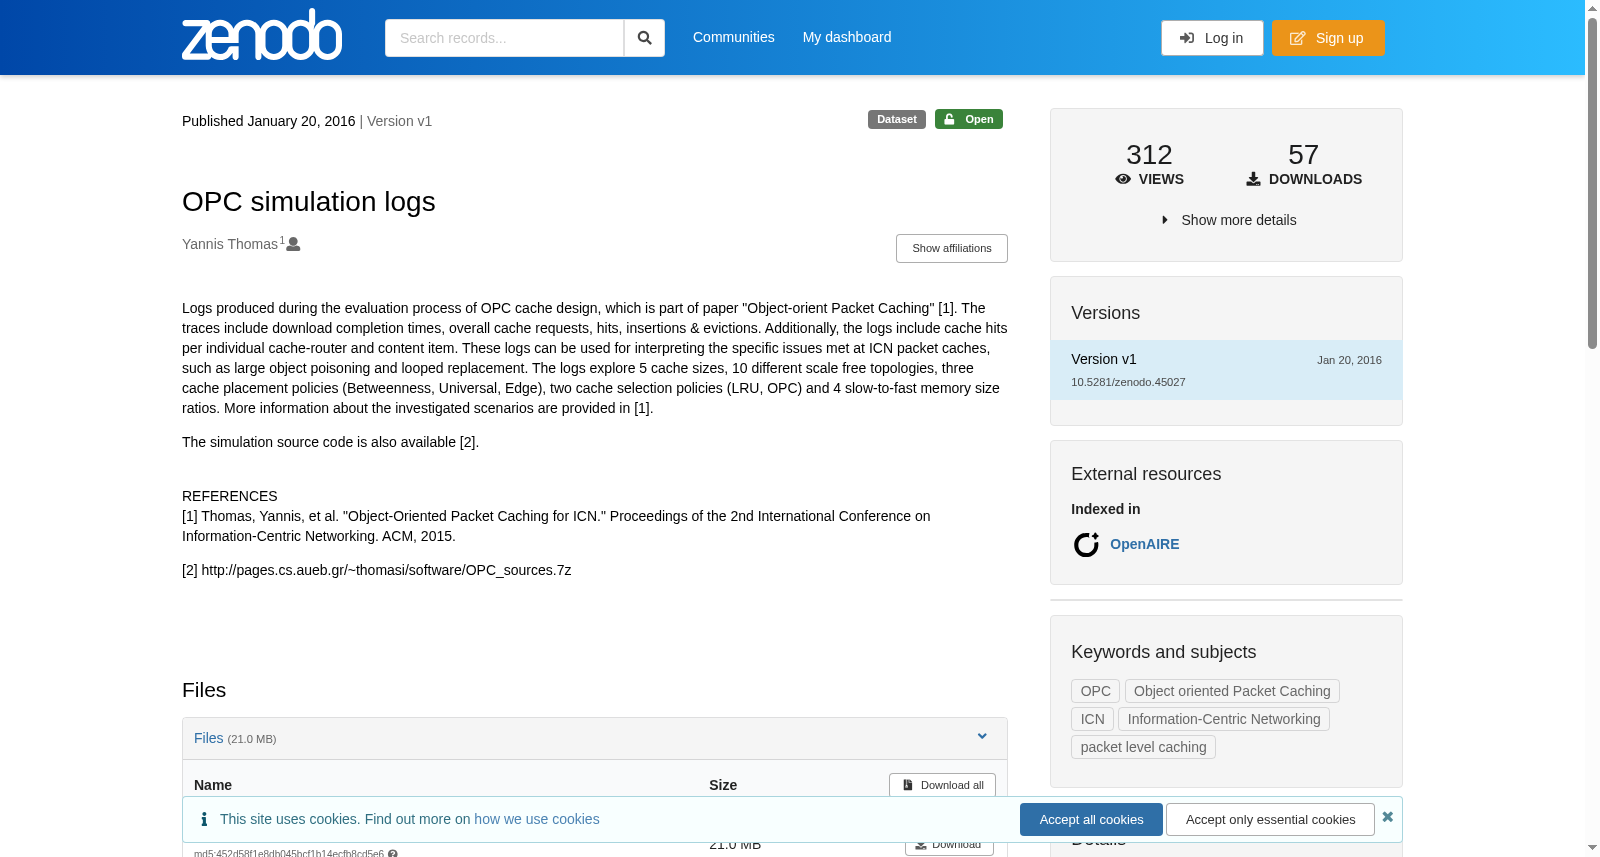Open the Communities menu item
The image size is (1600, 857).
pyautogui.click(x=734, y=37)
